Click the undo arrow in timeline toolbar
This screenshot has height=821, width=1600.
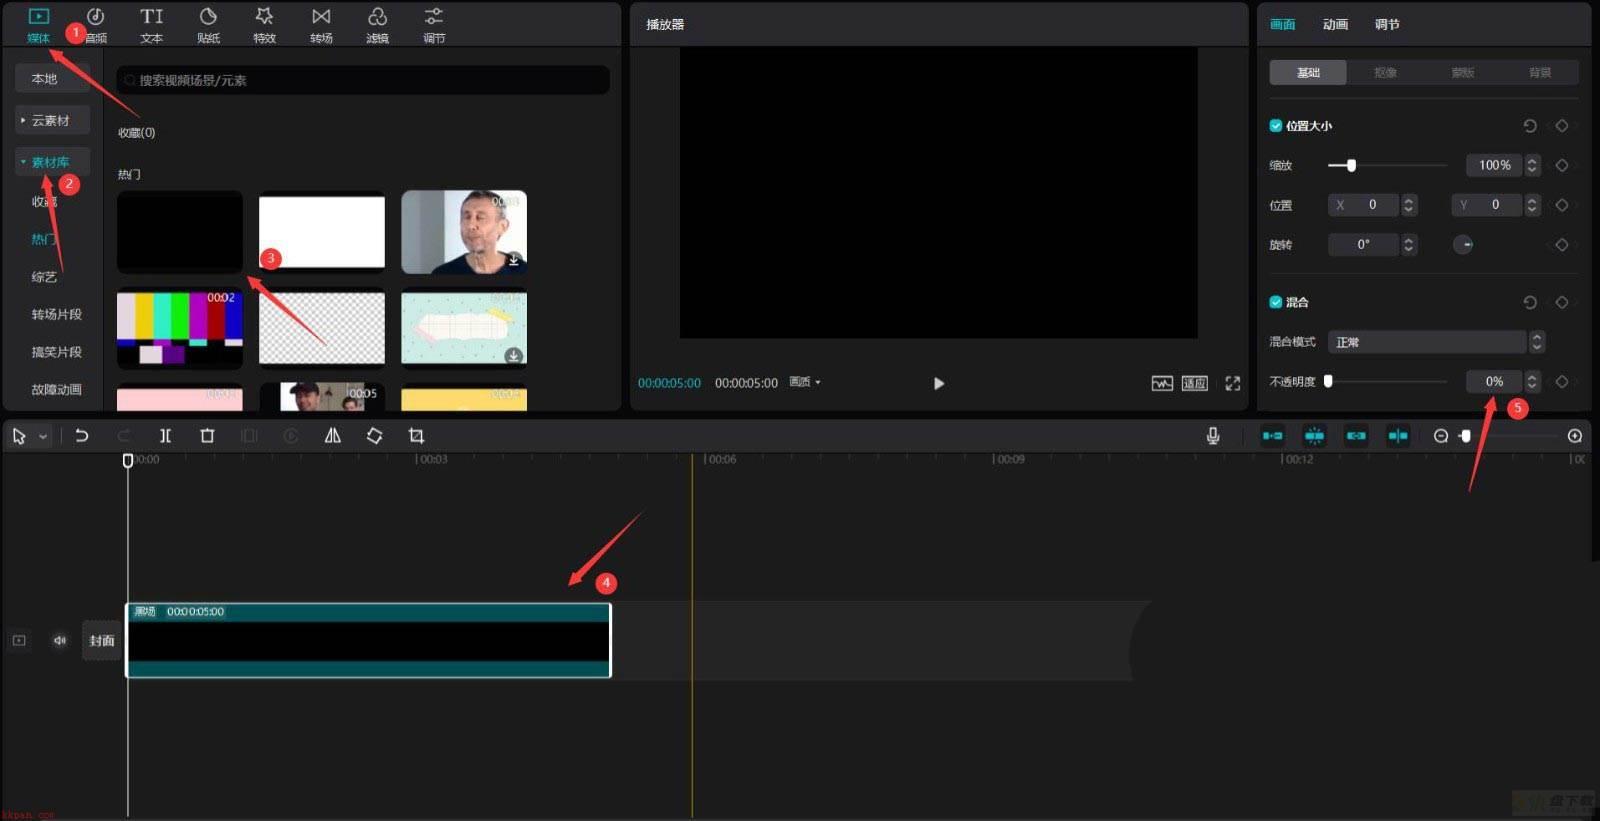82,436
